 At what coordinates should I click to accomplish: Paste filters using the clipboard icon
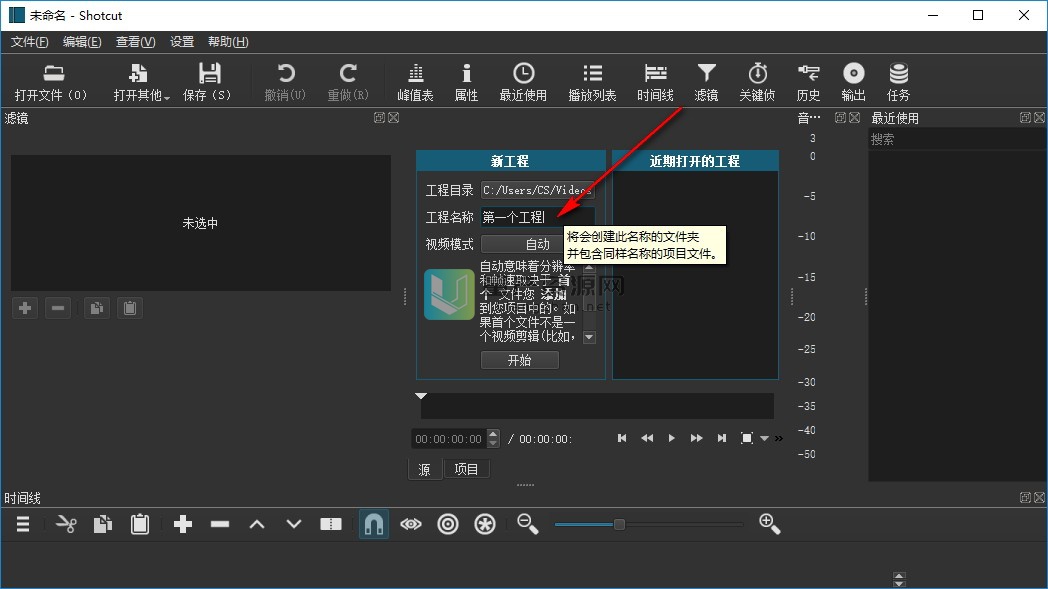point(130,308)
